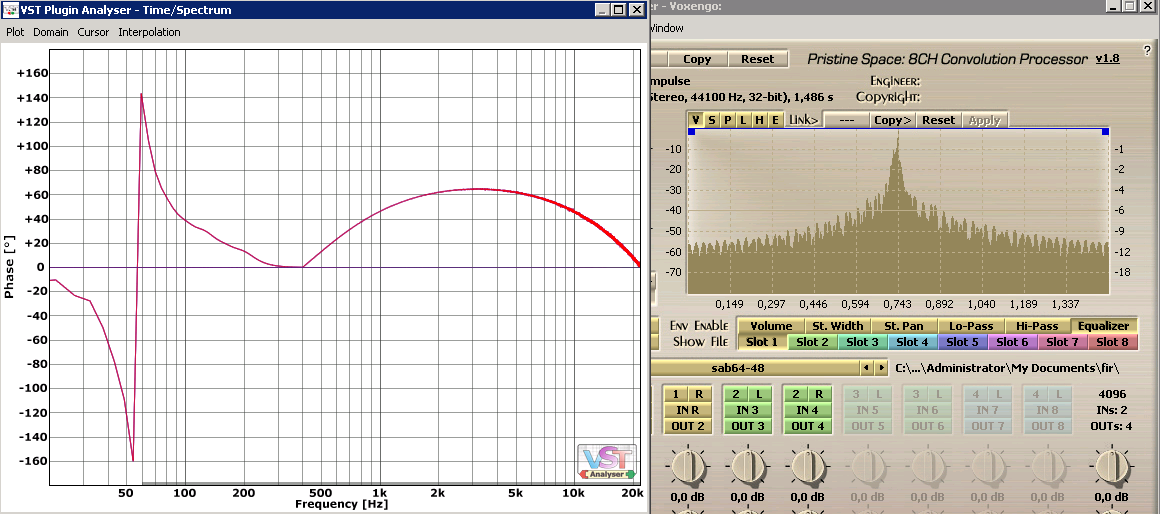Select the H envelope mode button

click(x=759, y=120)
